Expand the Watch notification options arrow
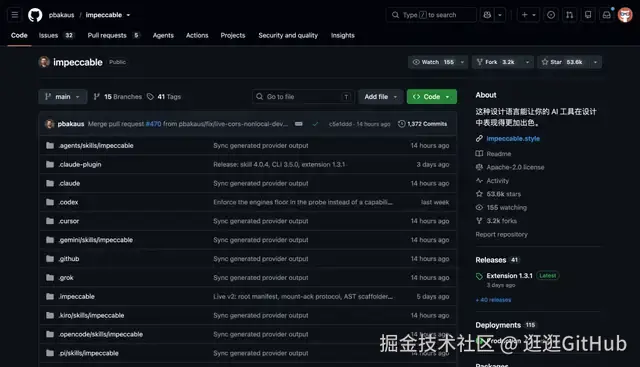The width and height of the screenshot is (640, 367). 462,62
